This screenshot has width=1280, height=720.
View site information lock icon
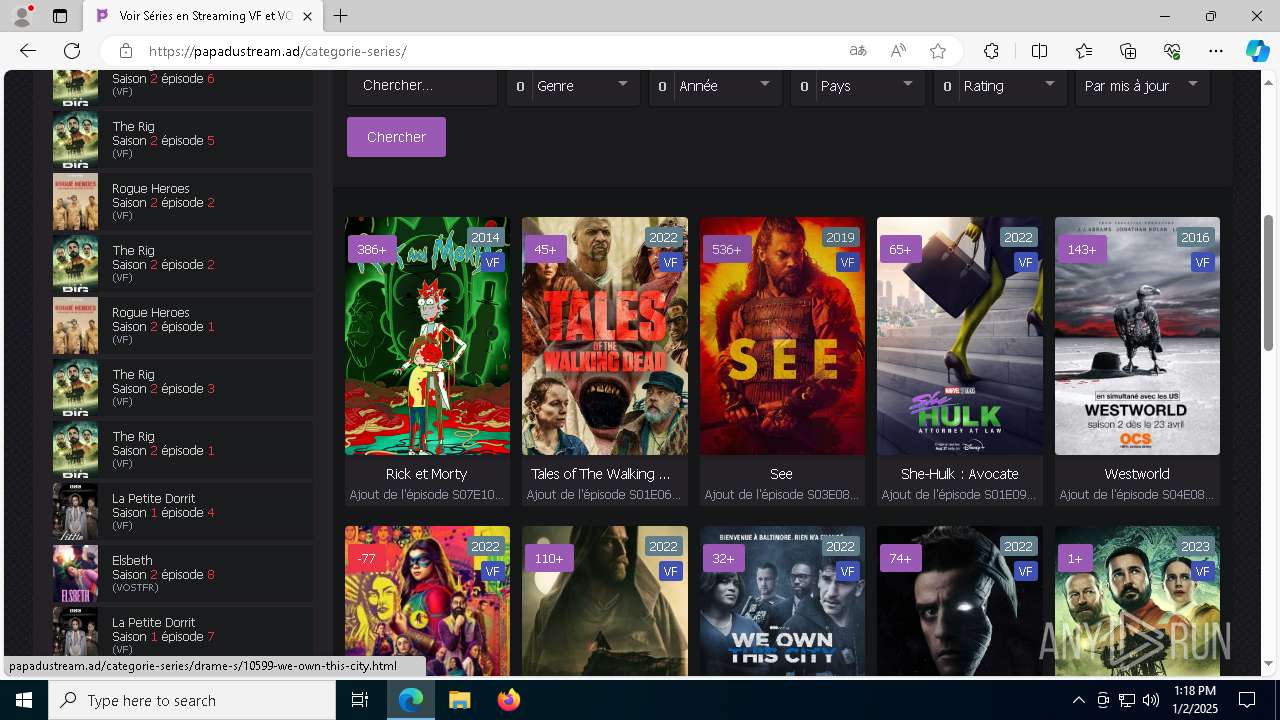click(x=125, y=51)
